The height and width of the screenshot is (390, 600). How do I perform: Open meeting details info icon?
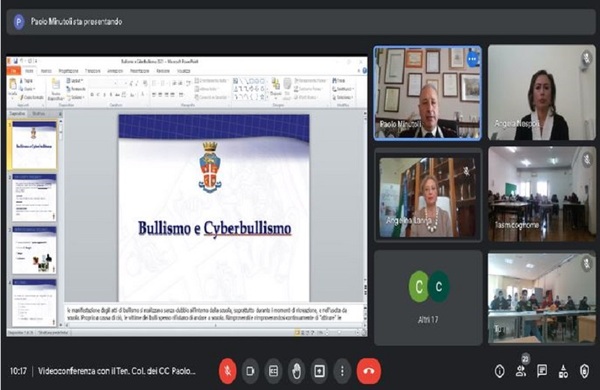pos(499,370)
